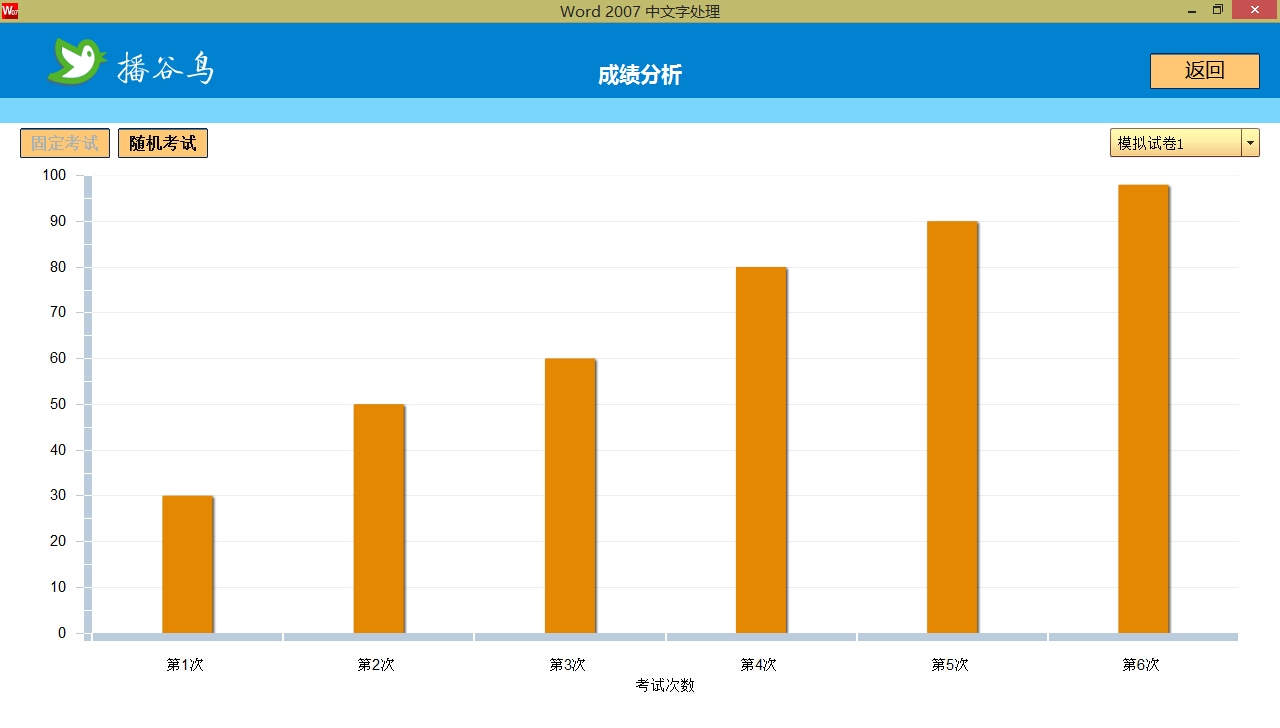Click the 100 value on the y-axis

pyautogui.click(x=54, y=175)
